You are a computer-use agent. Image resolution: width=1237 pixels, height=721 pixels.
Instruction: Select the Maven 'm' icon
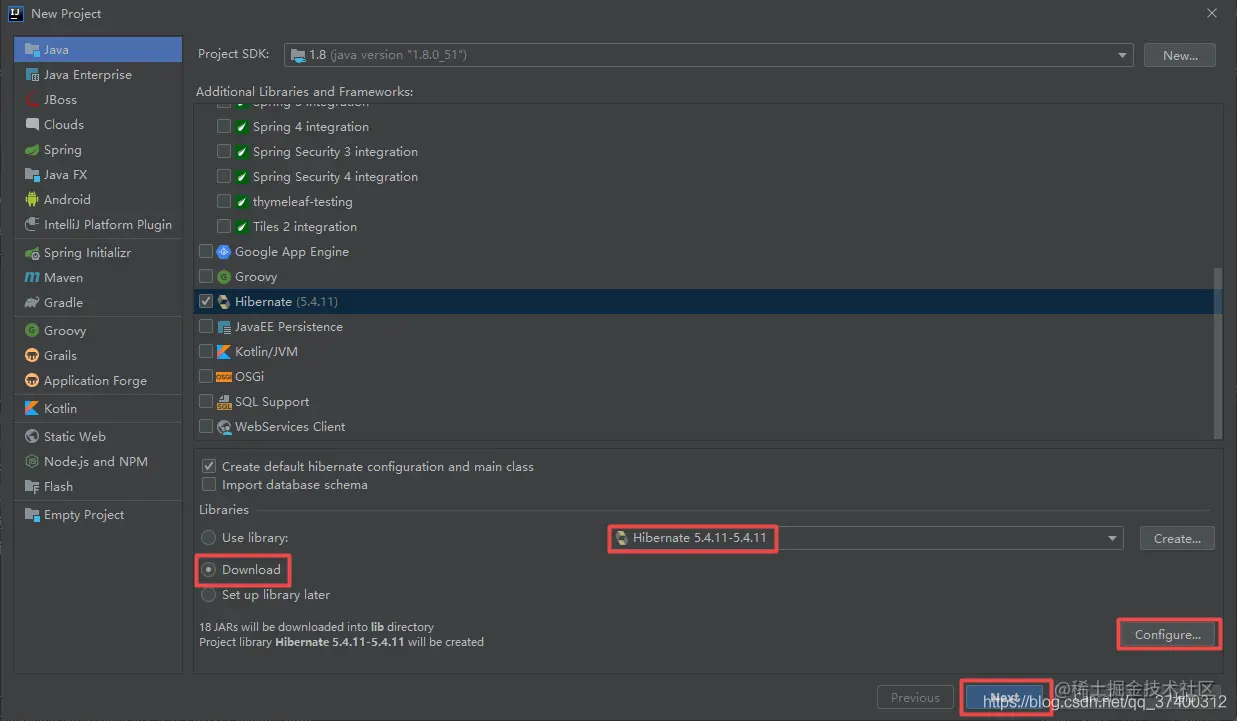tap(32, 277)
